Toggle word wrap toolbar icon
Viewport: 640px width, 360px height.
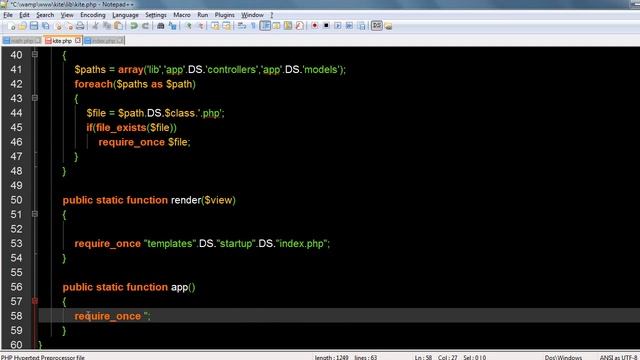[242, 26]
